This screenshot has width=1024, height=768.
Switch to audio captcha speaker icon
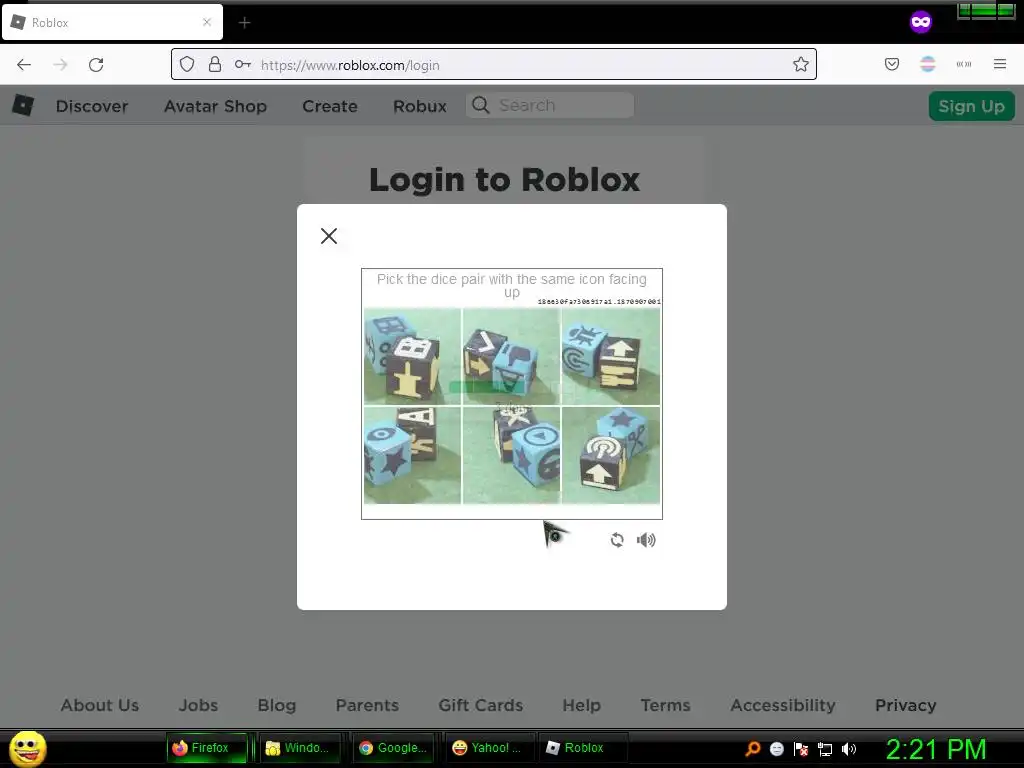pyautogui.click(x=646, y=540)
